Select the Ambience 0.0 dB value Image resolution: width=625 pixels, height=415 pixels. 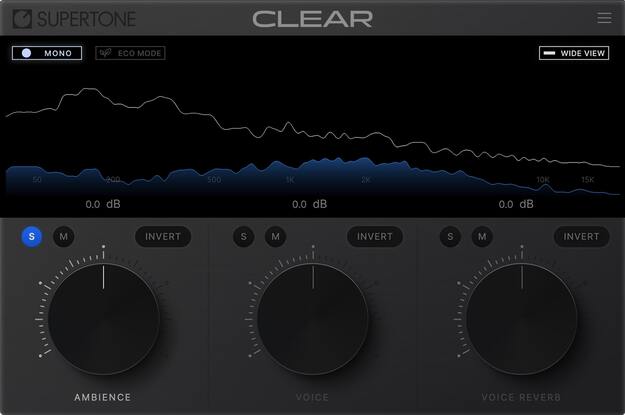(103, 204)
